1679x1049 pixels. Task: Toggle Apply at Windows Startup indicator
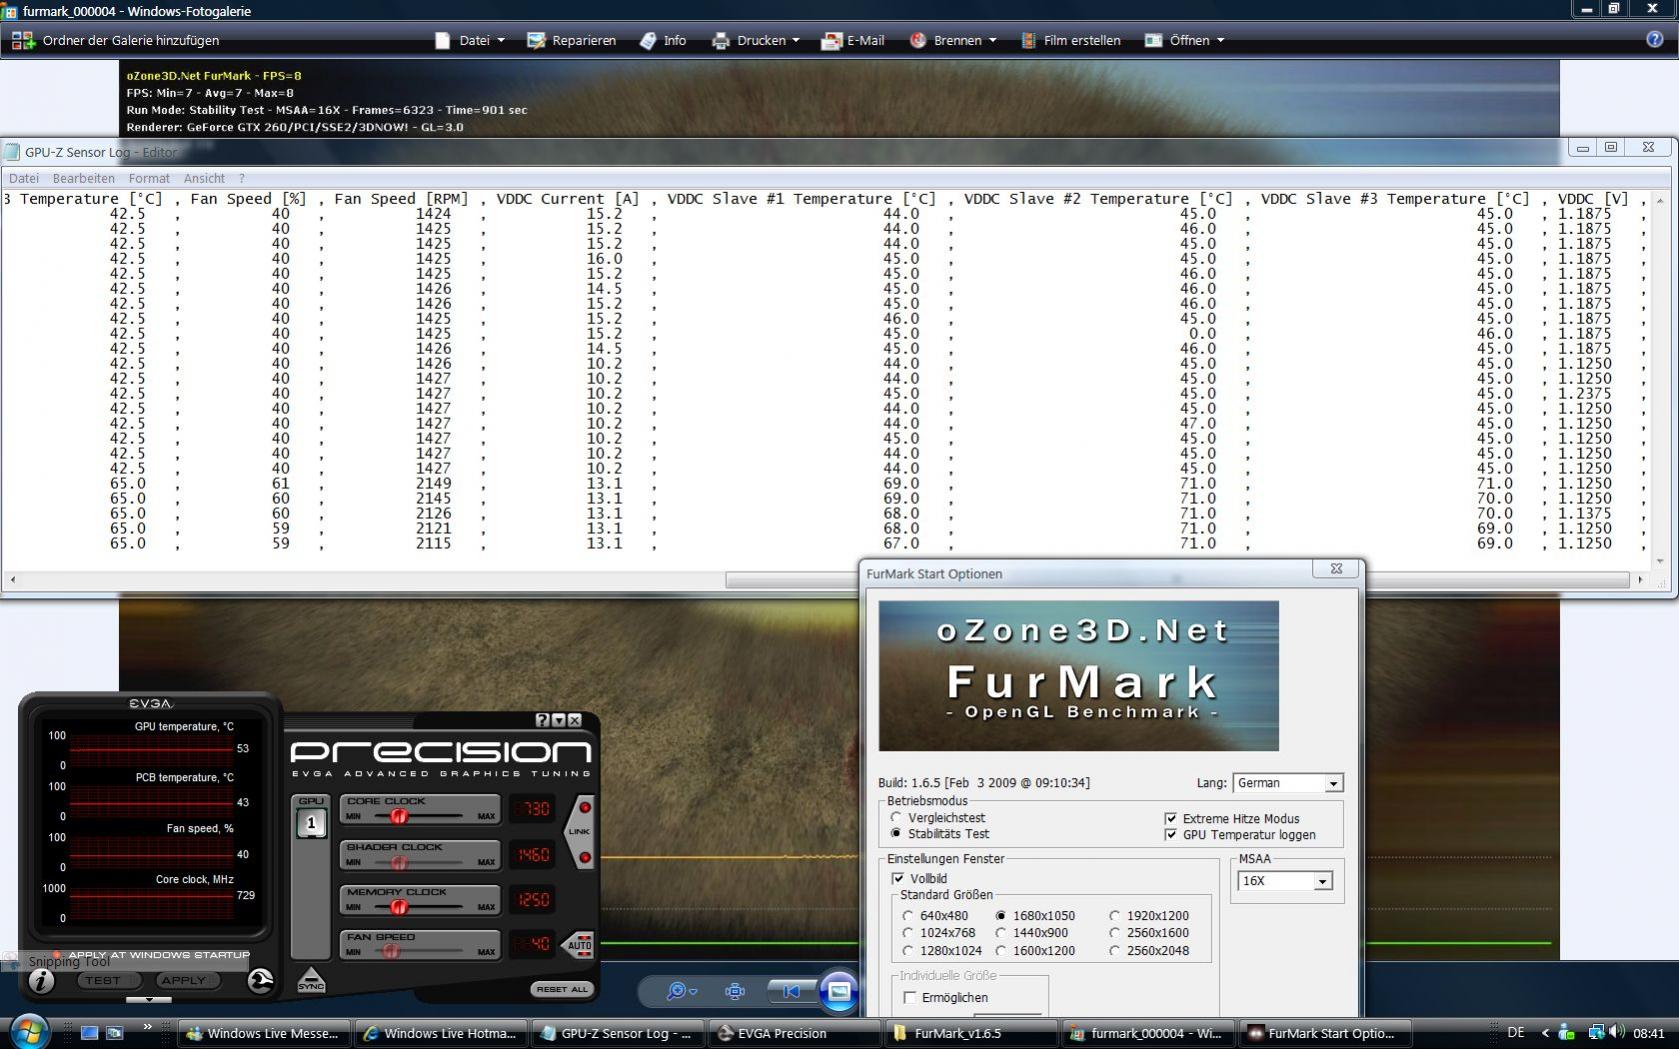[57, 955]
